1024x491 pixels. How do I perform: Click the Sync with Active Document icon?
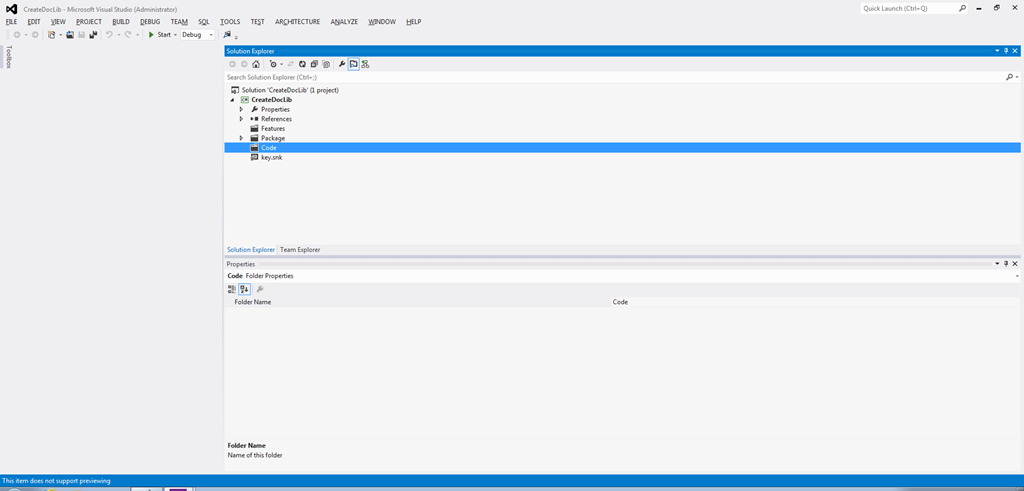[291, 64]
